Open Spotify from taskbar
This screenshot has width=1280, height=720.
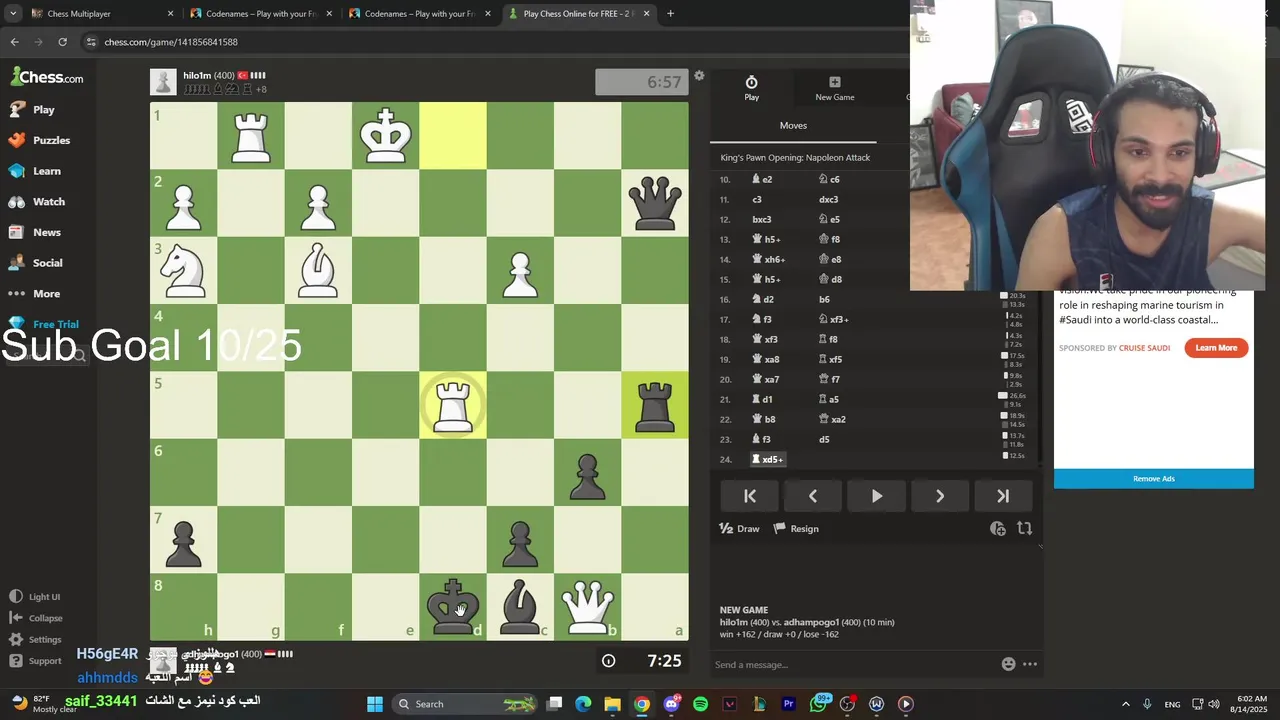coord(700,704)
